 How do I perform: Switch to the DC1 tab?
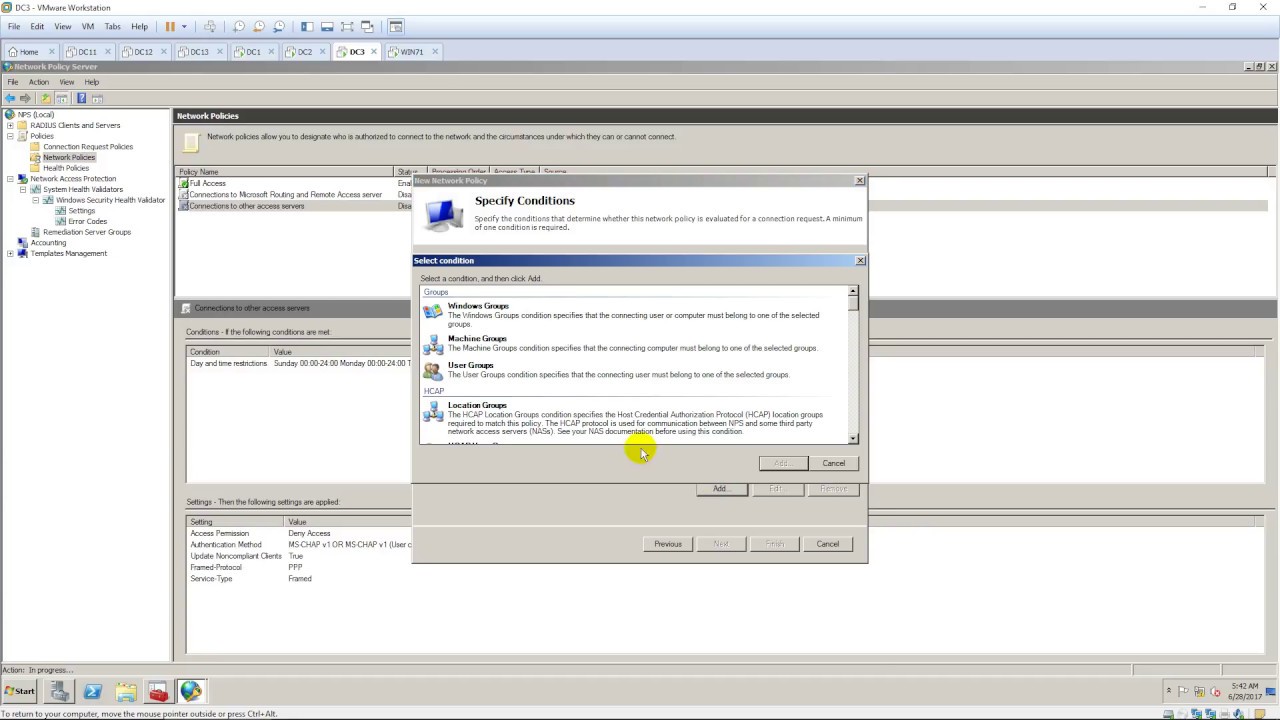253,52
